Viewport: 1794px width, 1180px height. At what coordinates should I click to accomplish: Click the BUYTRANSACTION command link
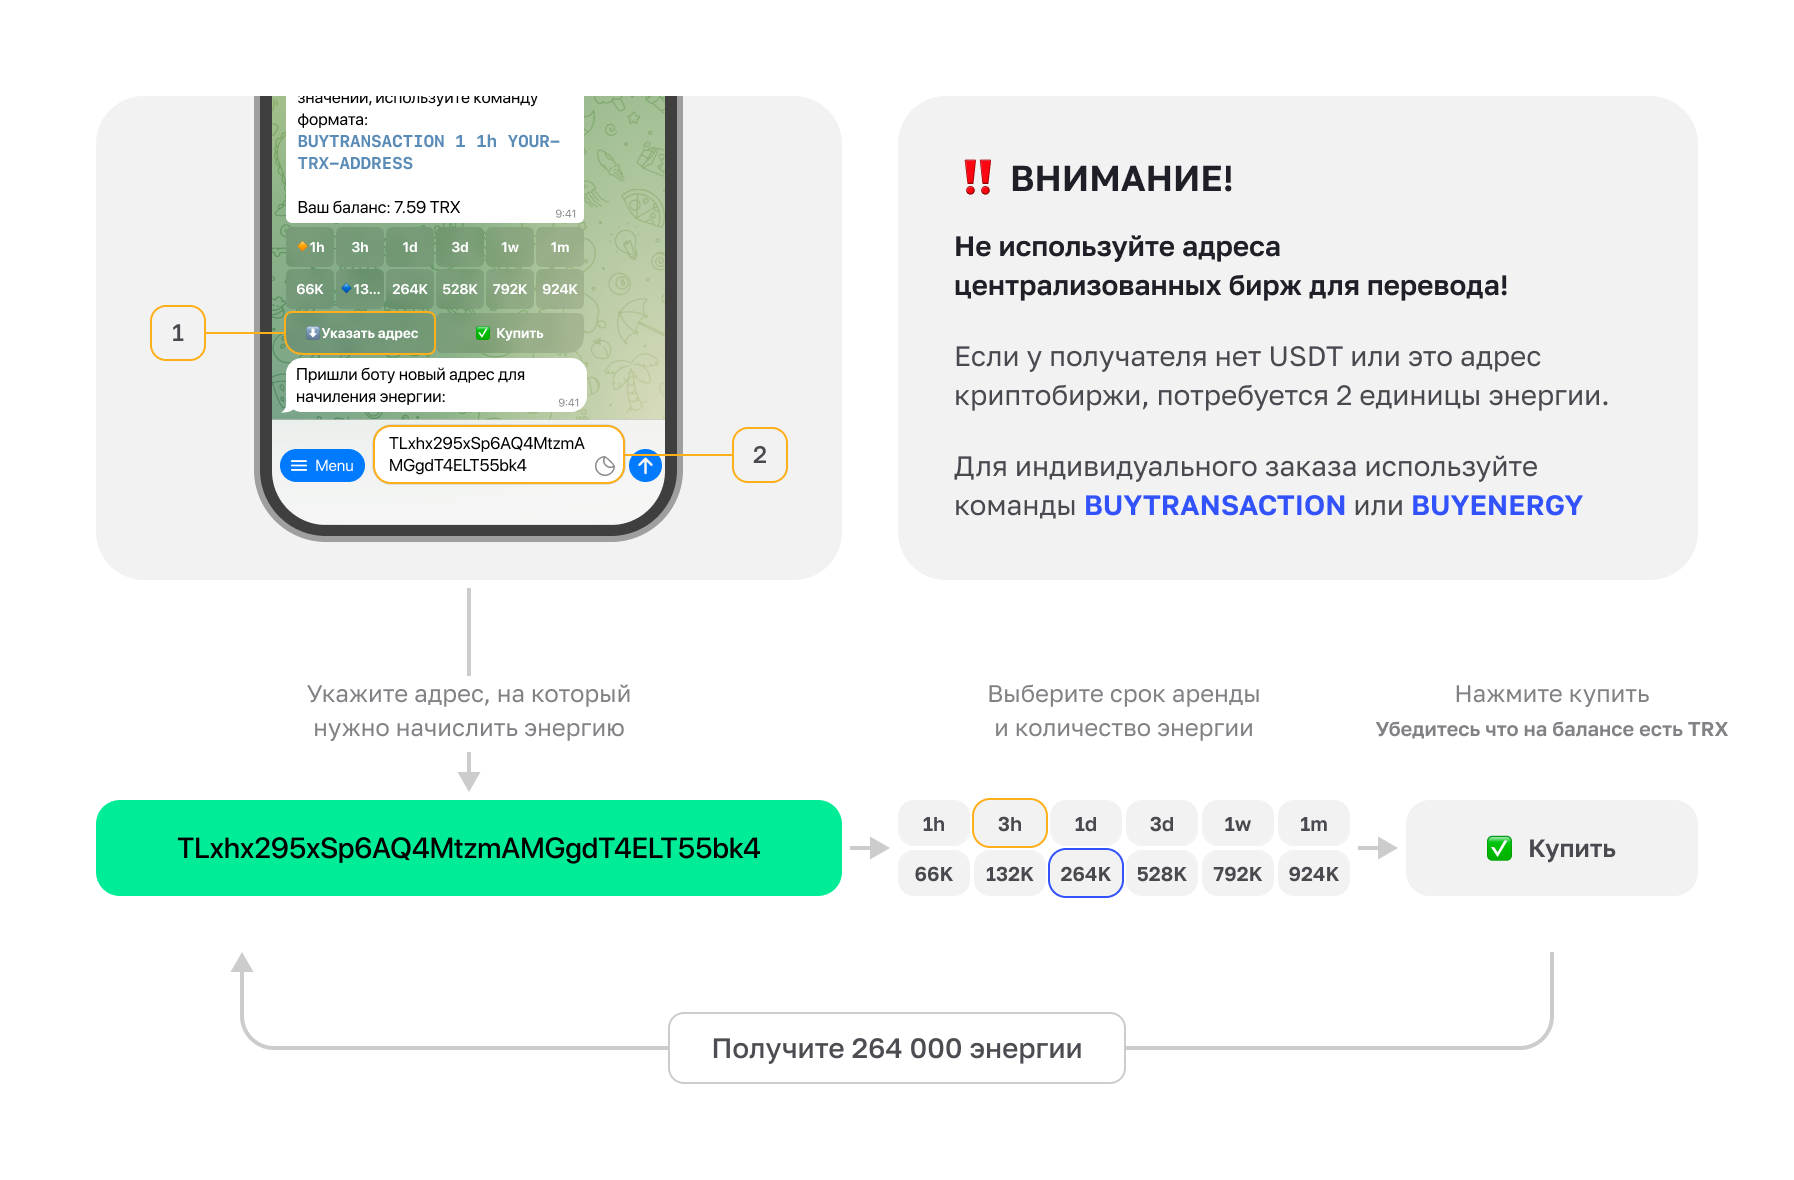pos(1214,506)
